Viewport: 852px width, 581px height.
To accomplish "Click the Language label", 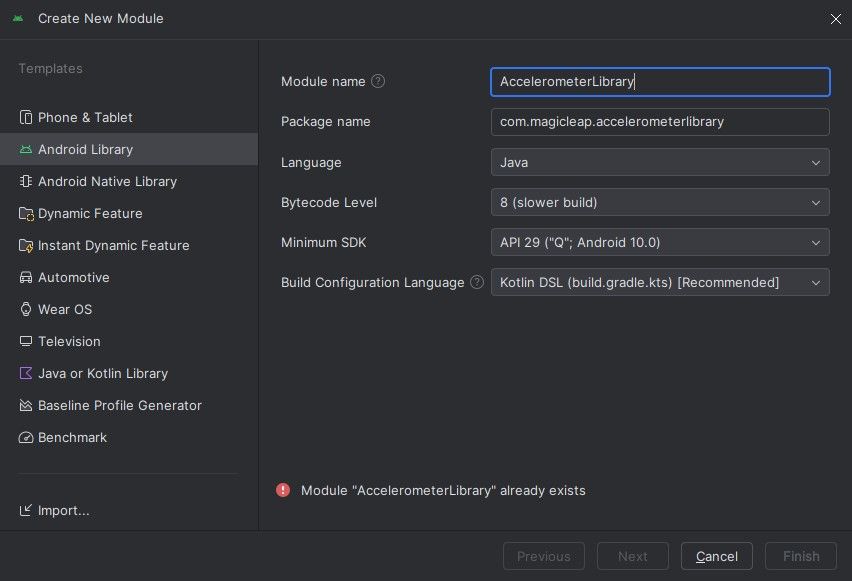I will coord(311,163).
